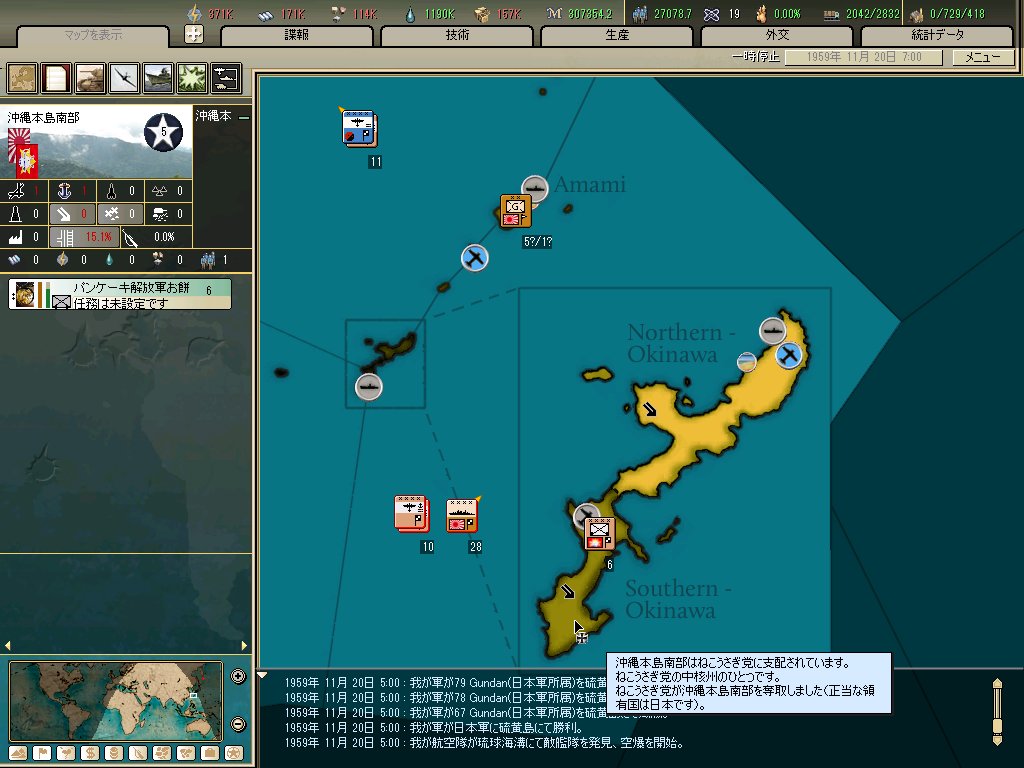The height and width of the screenshot is (768, 1024).
Task: Show naval units list with warship icon
Action: point(158,78)
